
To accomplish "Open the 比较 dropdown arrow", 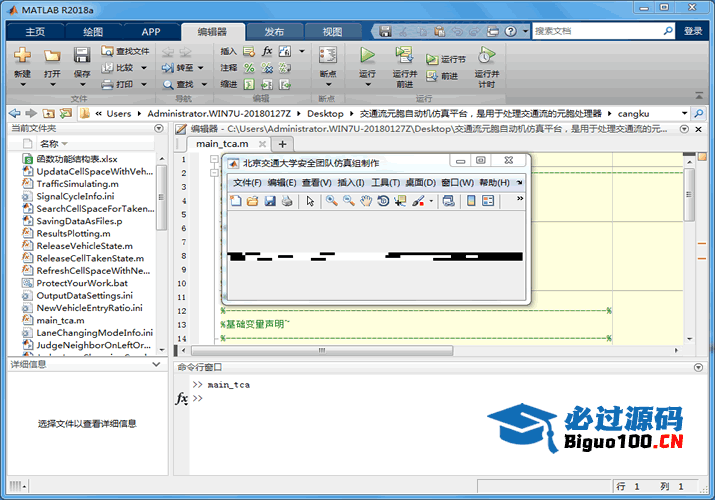I will 144,68.
